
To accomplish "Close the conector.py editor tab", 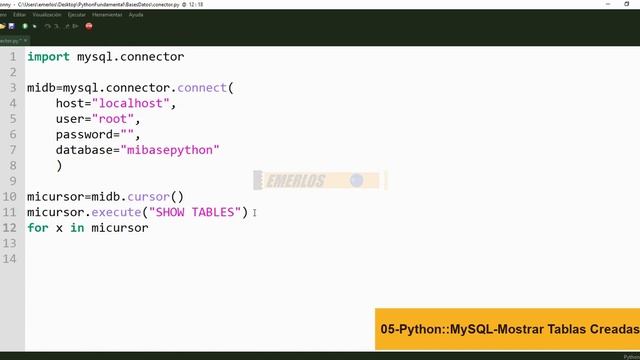I will coord(25,41).
